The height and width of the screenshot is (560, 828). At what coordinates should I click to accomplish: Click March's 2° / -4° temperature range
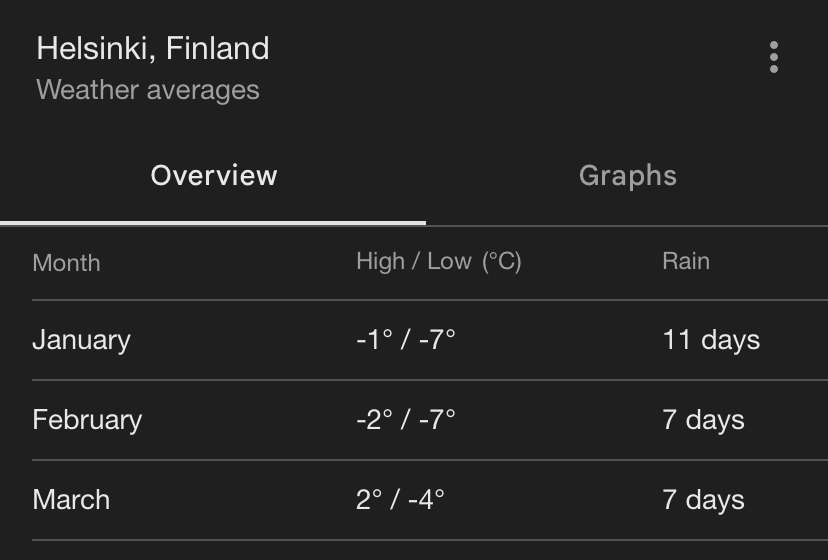click(400, 500)
